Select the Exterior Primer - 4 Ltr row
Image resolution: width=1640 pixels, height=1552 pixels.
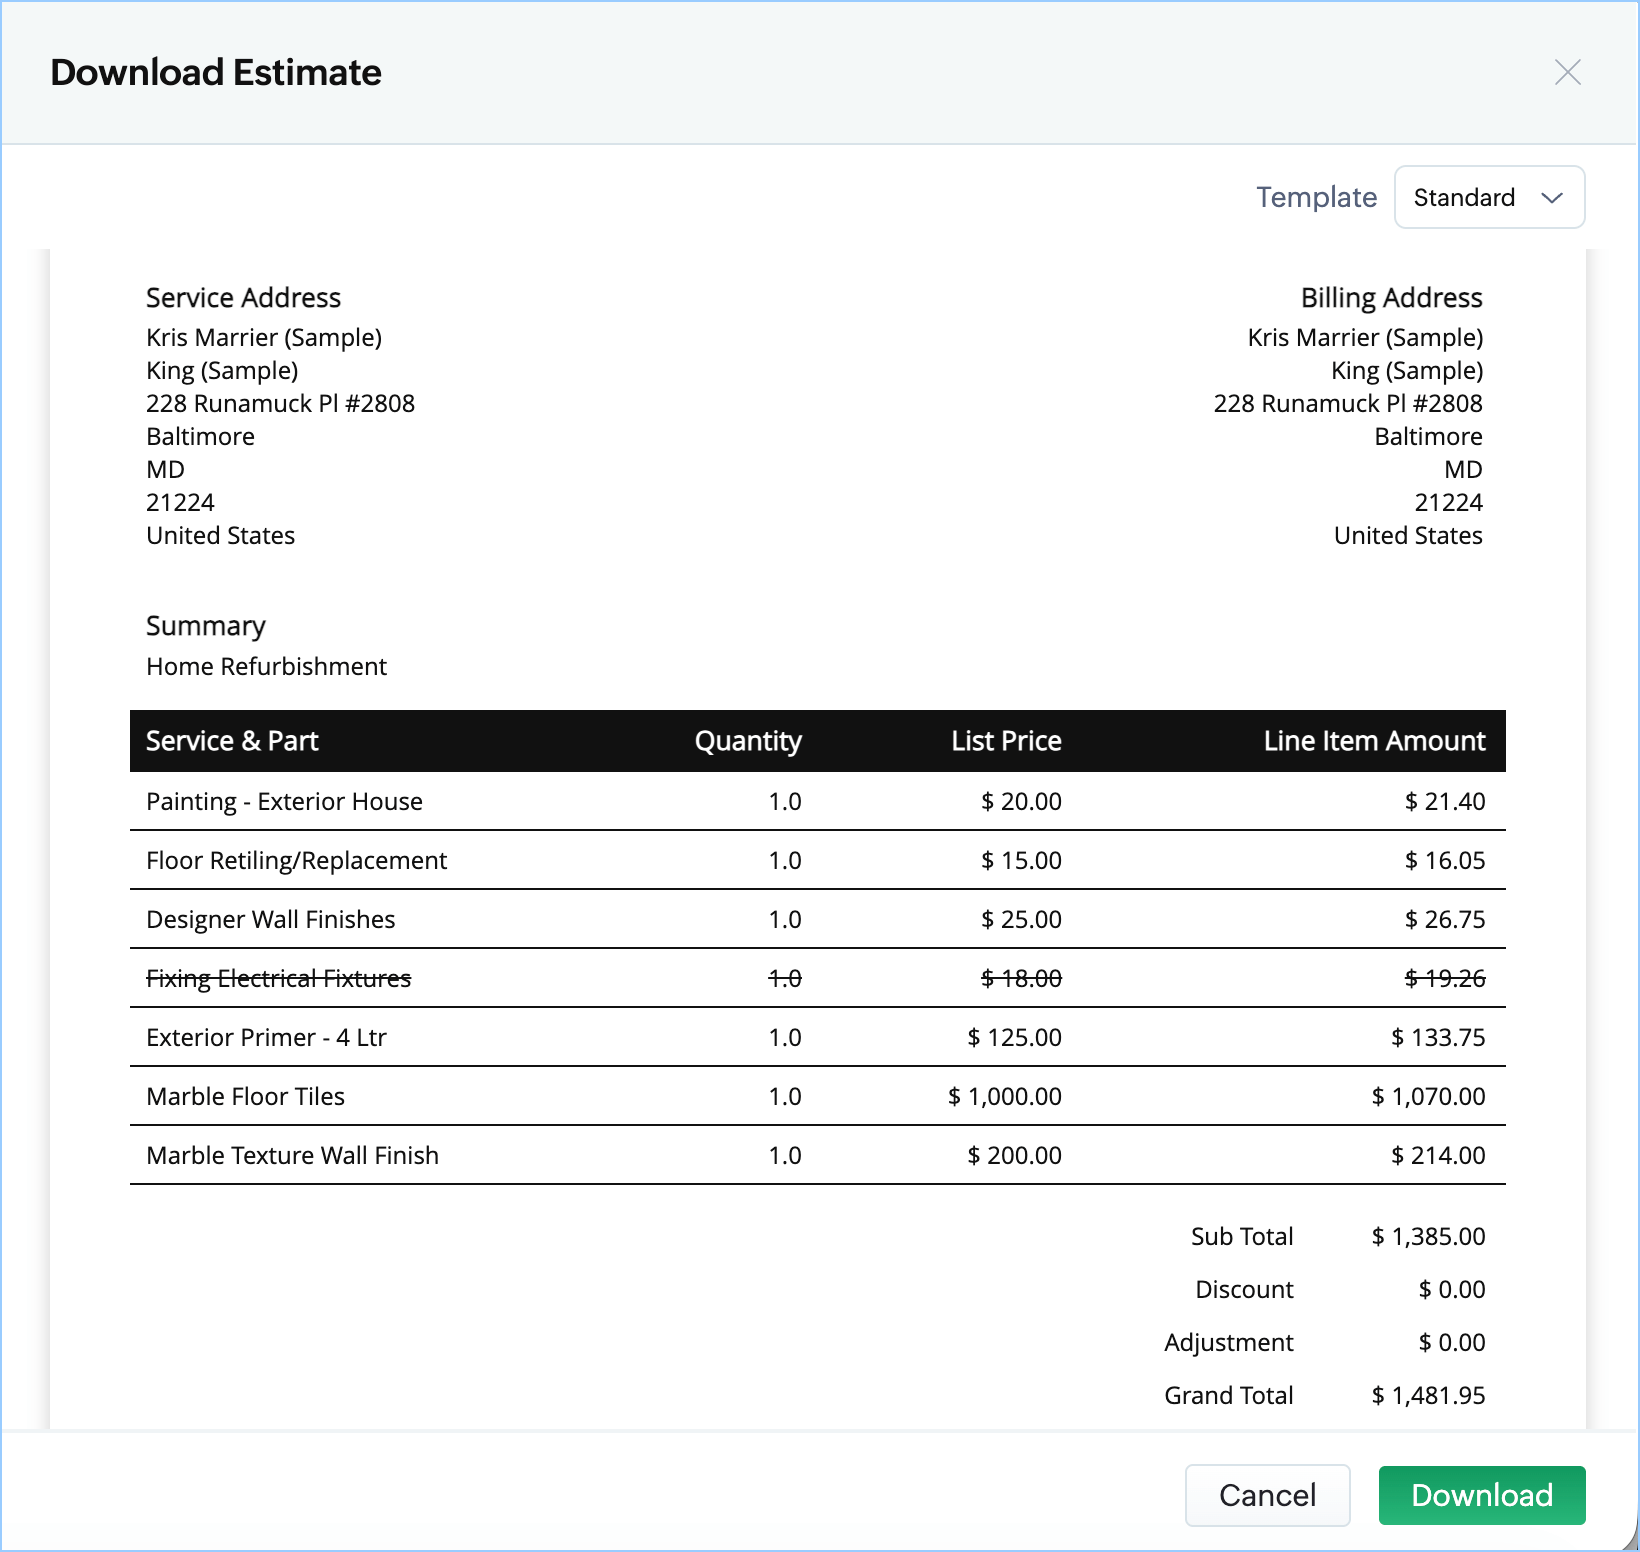click(x=267, y=1037)
